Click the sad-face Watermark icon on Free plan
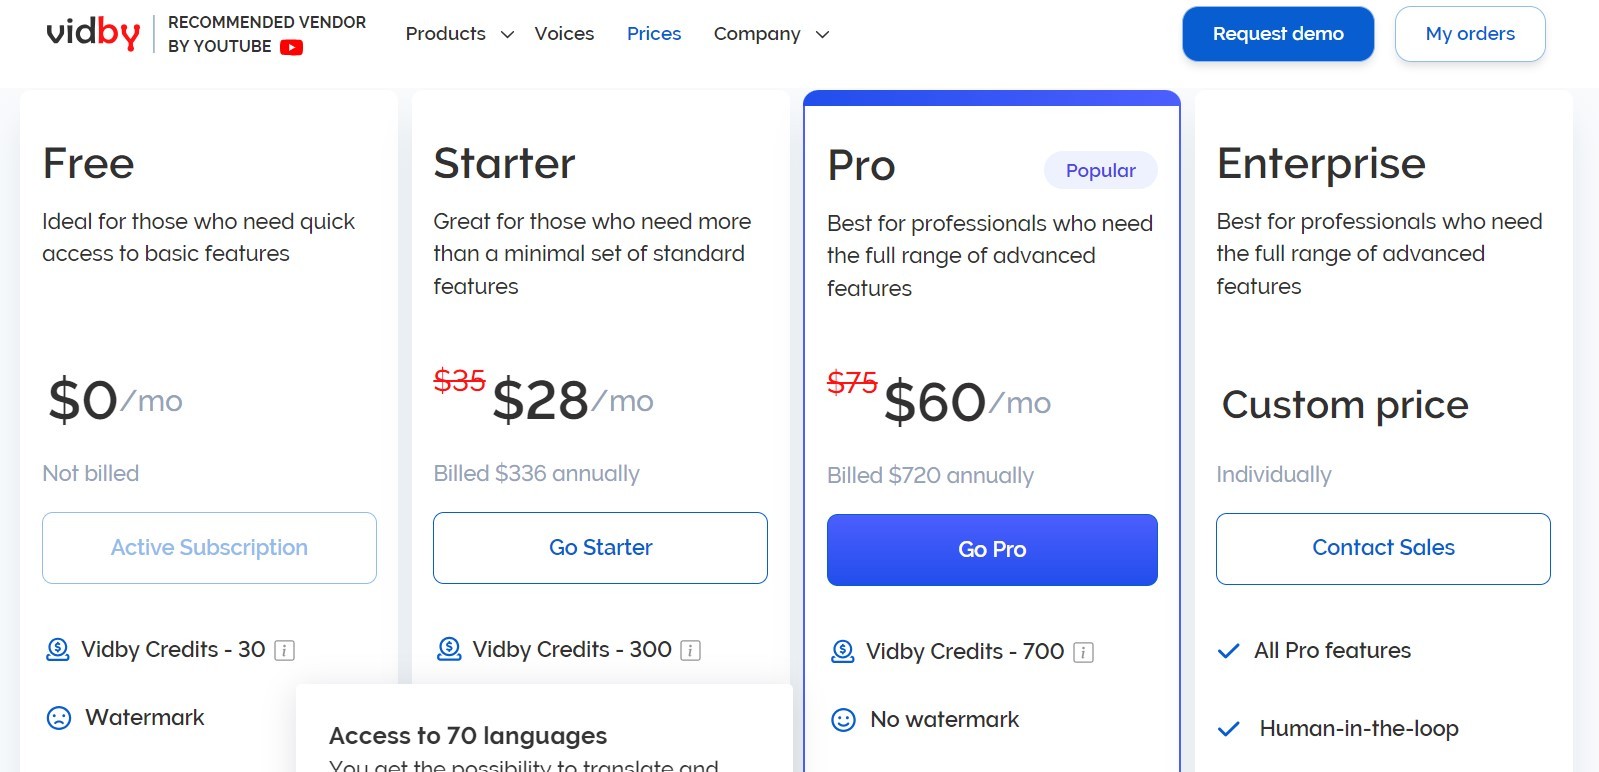The width and height of the screenshot is (1599, 772). pos(59,717)
